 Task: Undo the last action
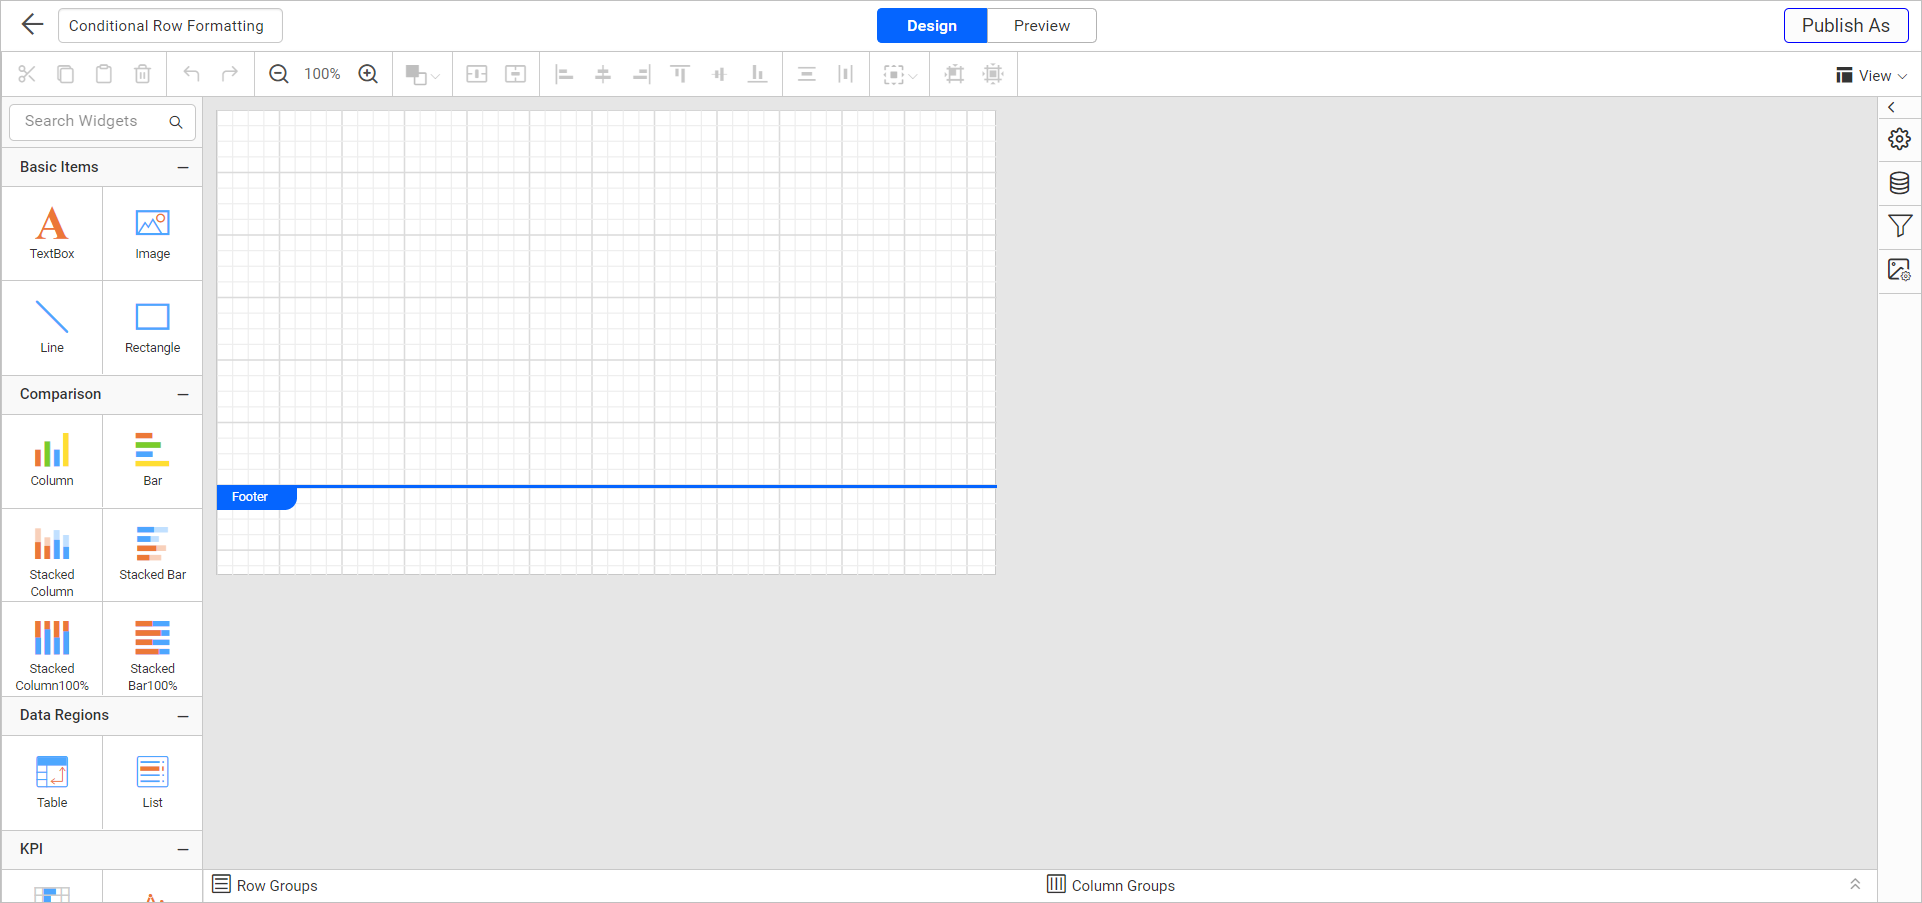[x=191, y=74]
